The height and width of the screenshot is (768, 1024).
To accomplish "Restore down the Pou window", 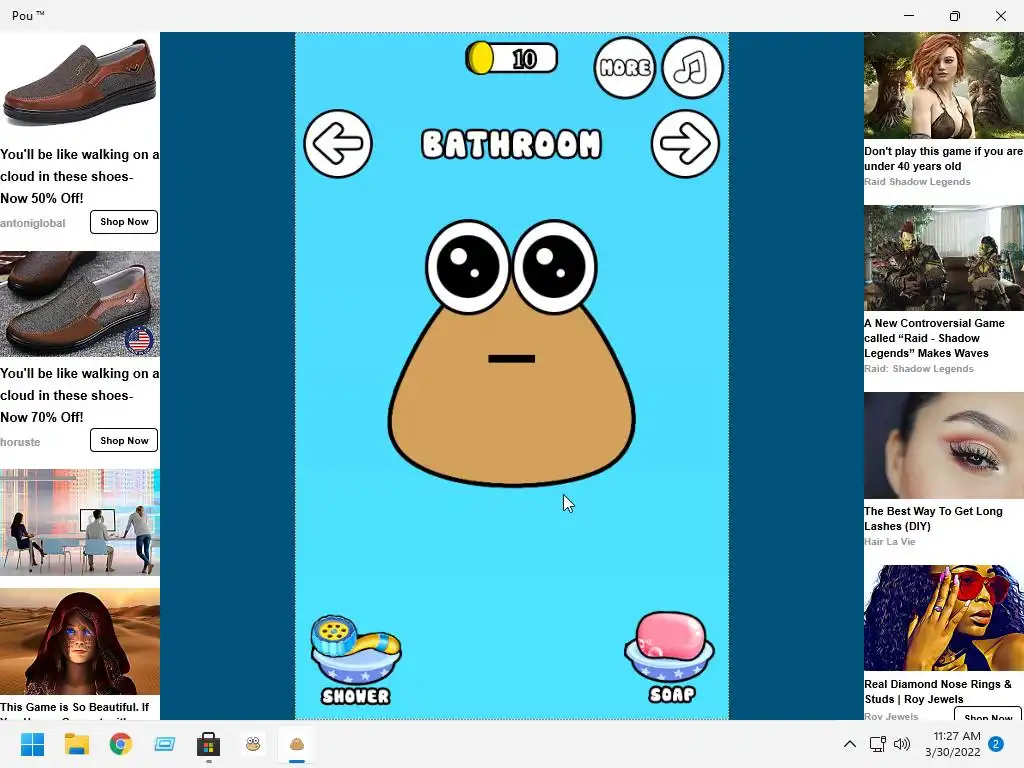I will pyautogui.click(x=955, y=16).
